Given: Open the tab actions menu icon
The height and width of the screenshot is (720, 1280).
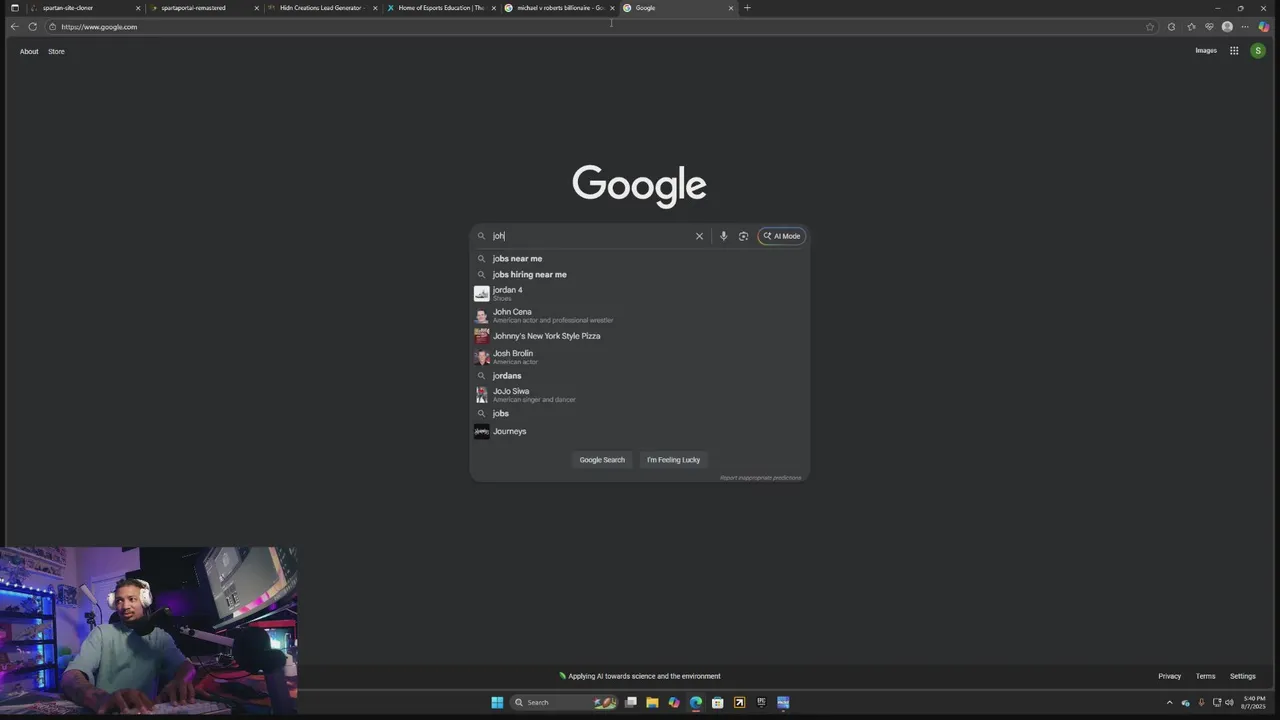Looking at the screenshot, I should coord(14,8).
